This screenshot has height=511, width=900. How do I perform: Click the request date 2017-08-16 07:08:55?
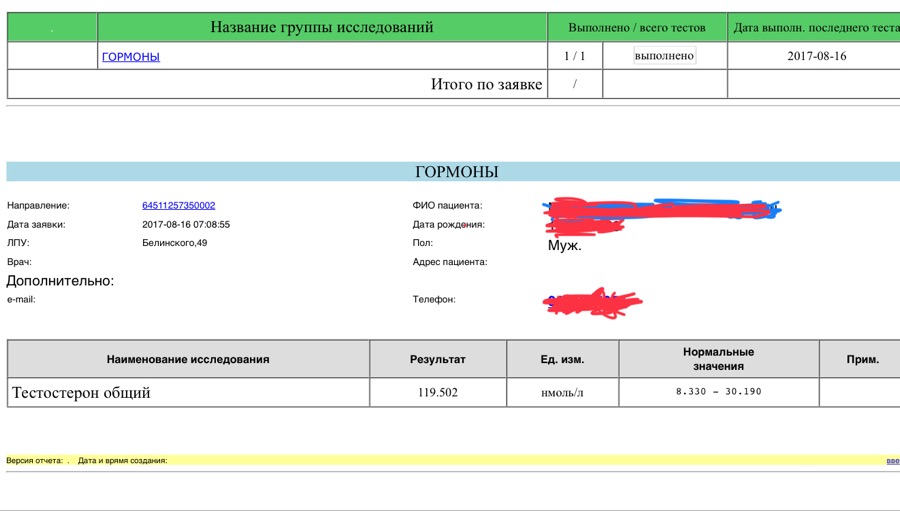coord(186,224)
